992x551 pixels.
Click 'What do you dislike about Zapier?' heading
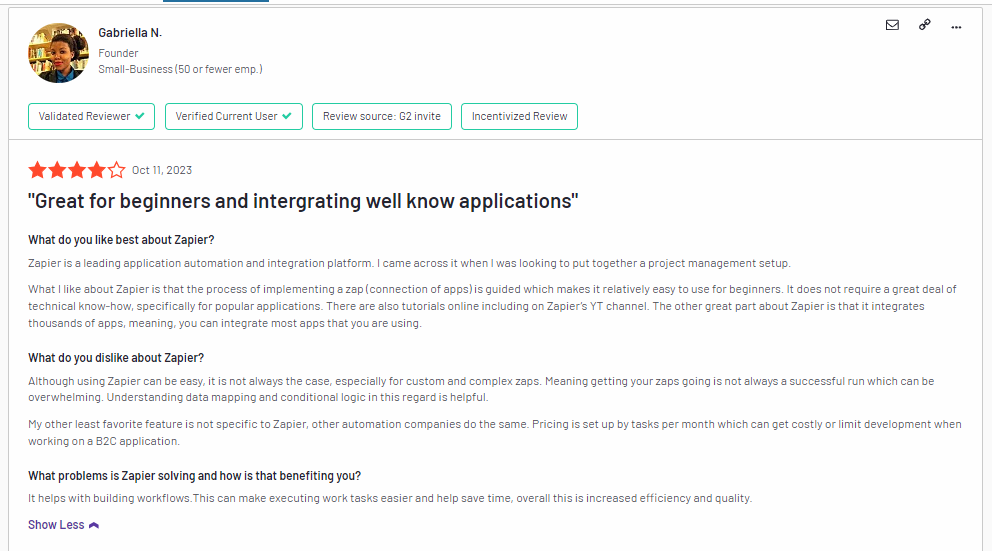[116, 358]
